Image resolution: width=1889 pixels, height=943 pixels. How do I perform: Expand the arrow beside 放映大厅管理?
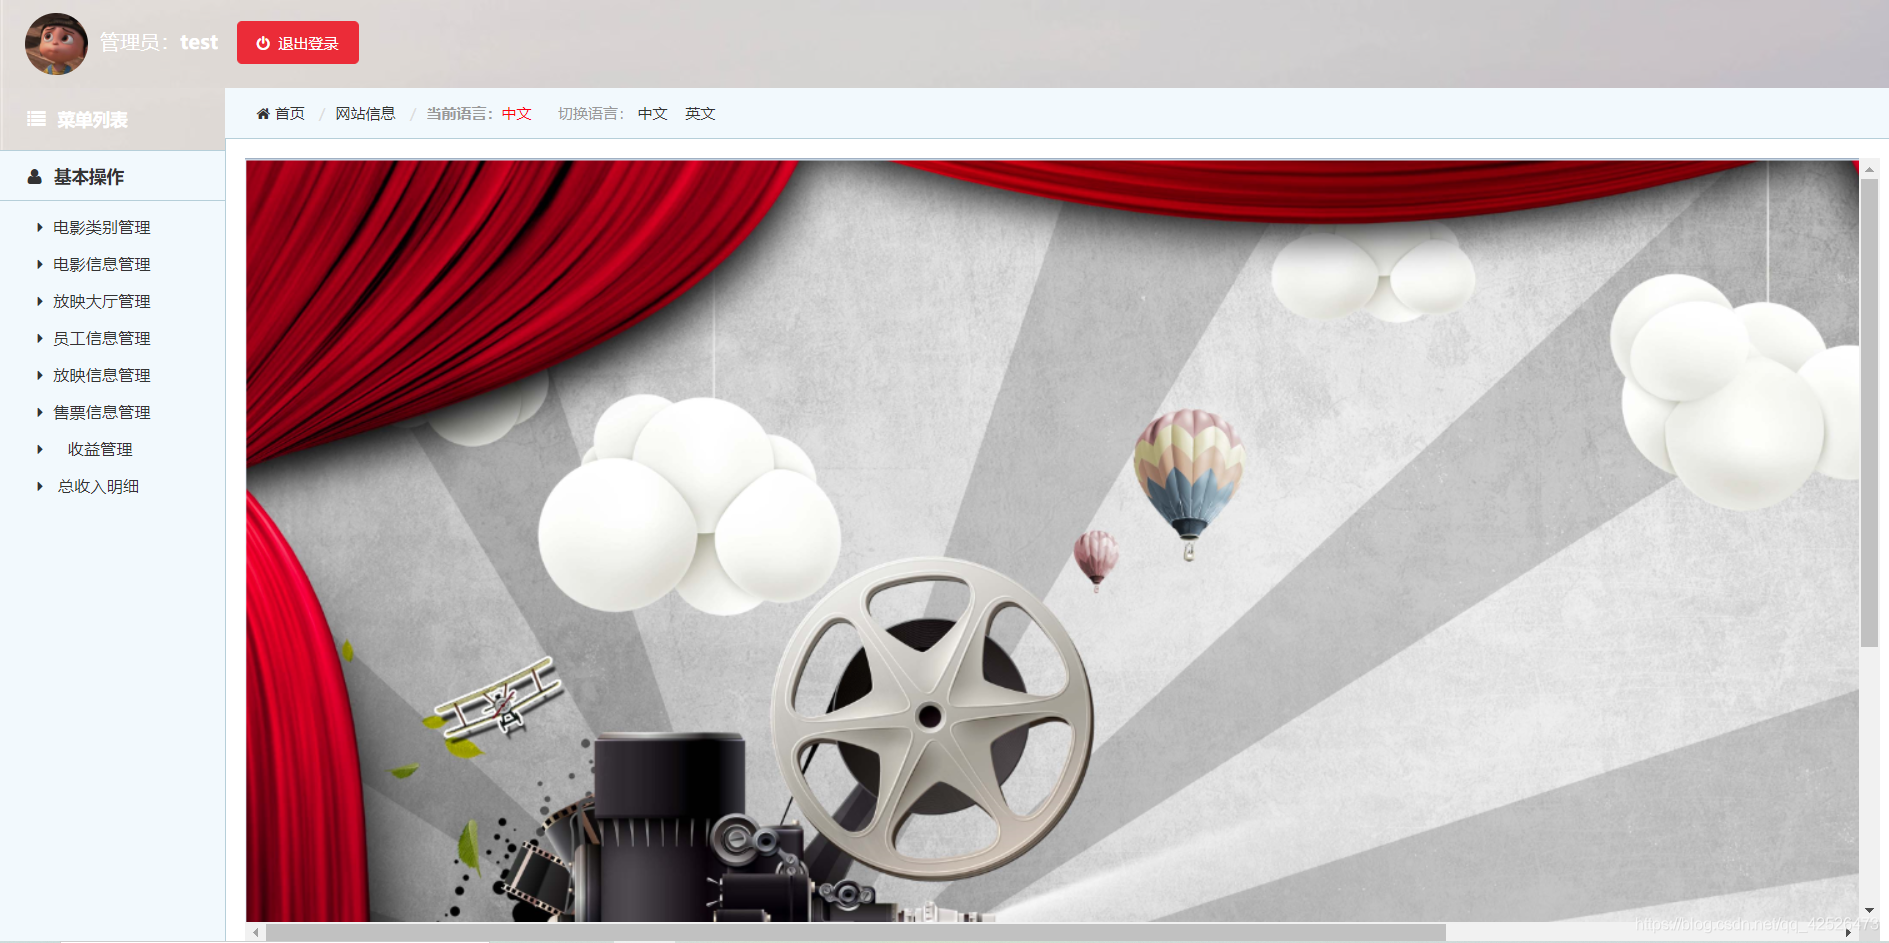(x=40, y=302)
